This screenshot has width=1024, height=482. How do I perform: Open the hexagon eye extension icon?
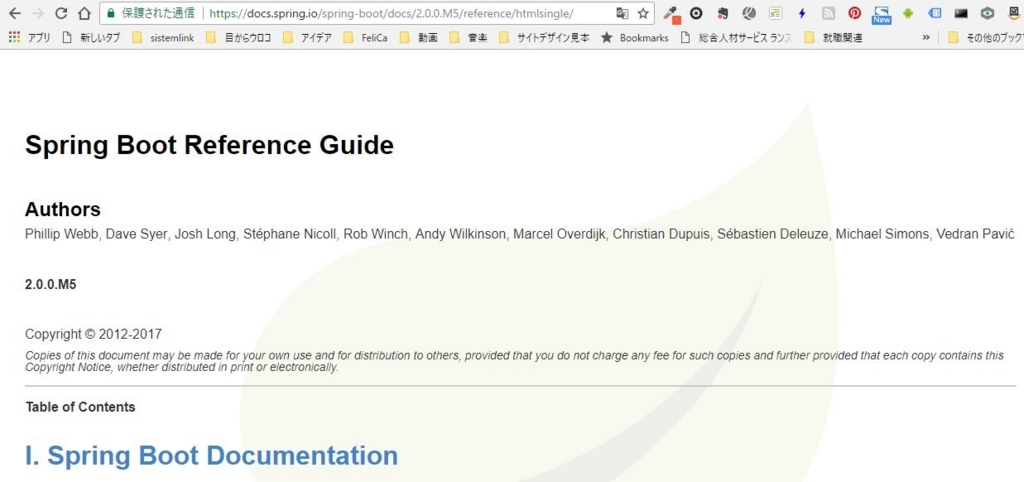(x=987, y=13)
